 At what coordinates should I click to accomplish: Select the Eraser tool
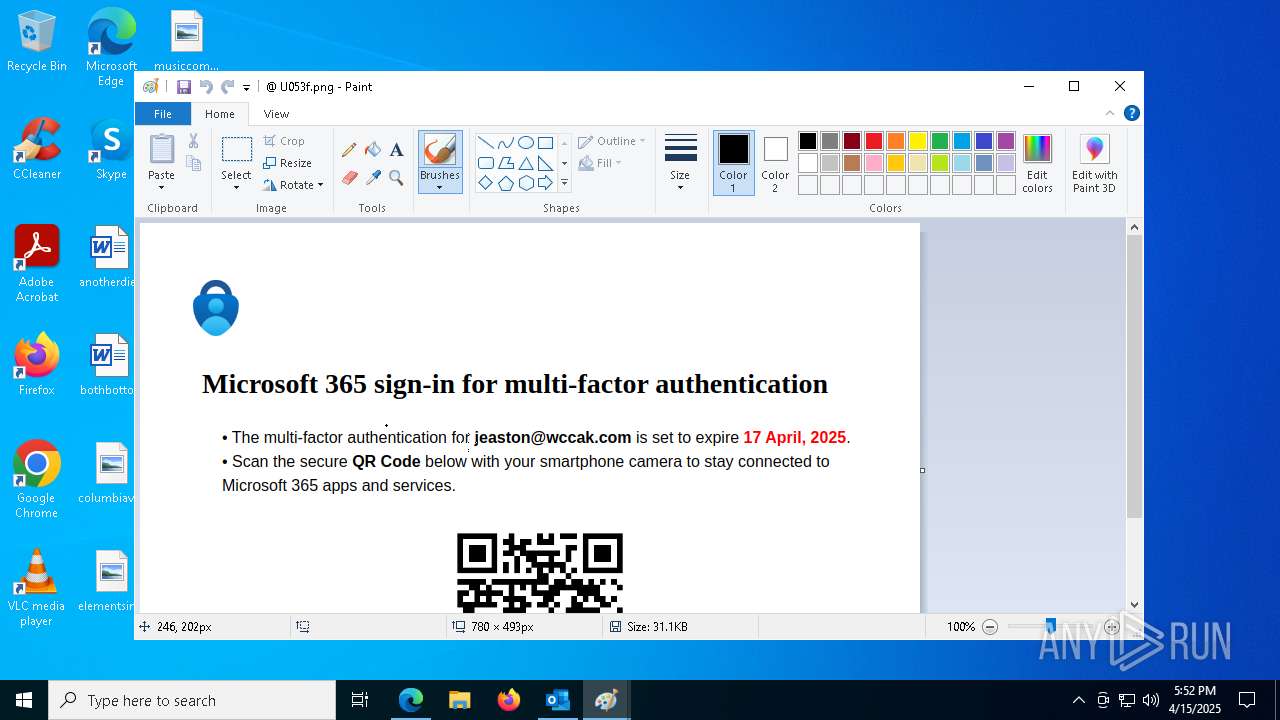tap(349, 178)
